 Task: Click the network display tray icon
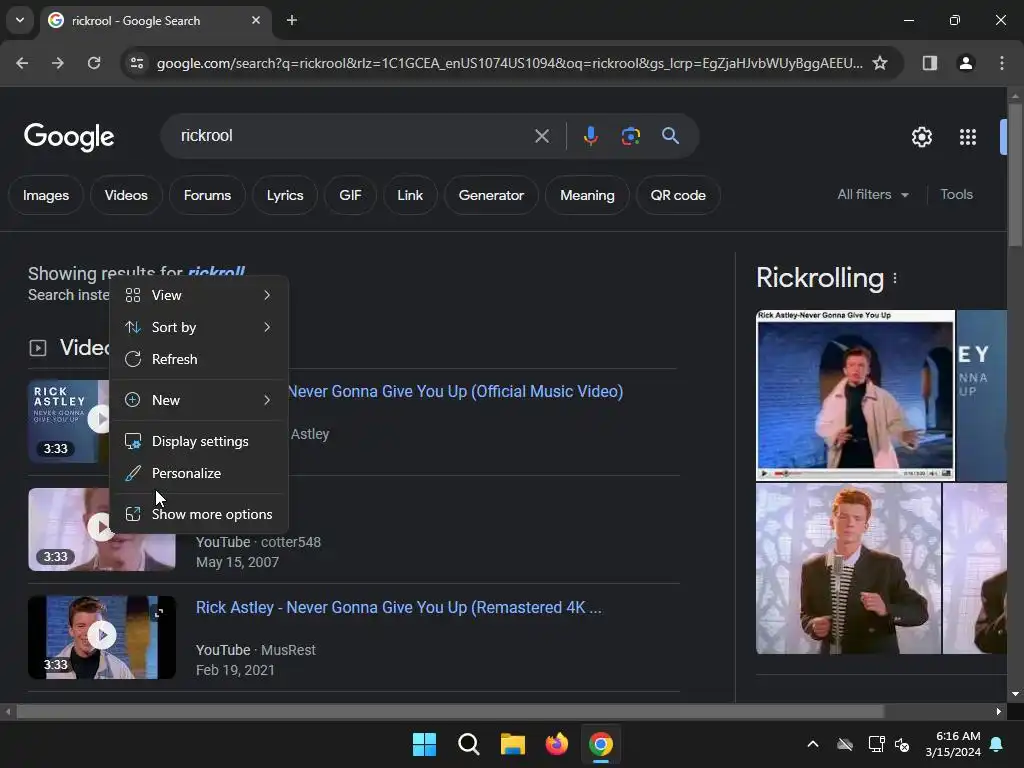click(876, 744)
